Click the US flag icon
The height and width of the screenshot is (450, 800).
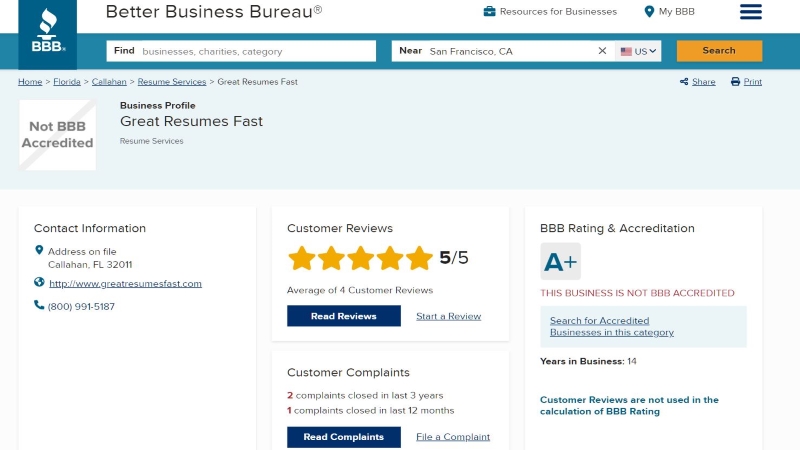pyautogui.click(x=626, y=52)
